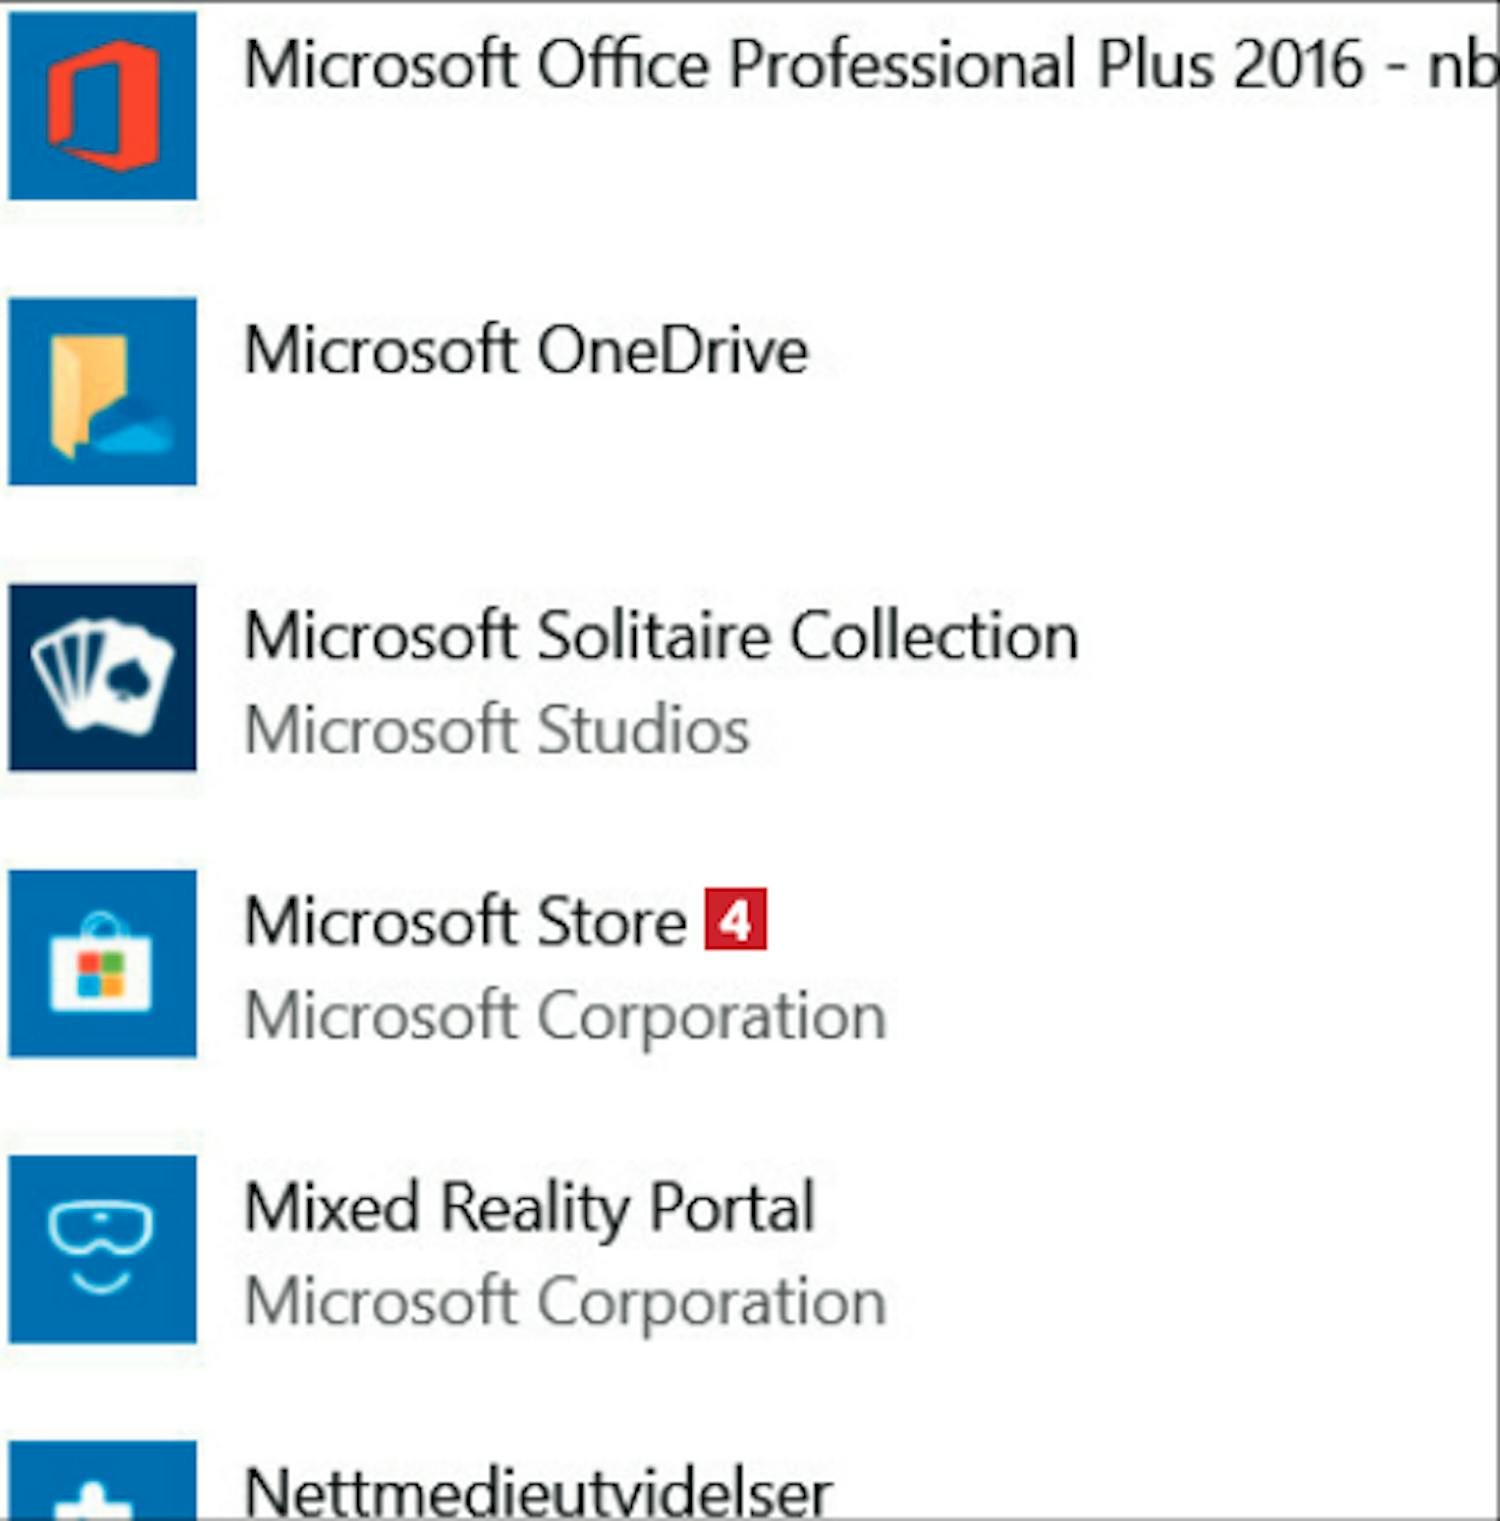Click the Nettmedieutvidelser puzzle piece icon
The image size is (1500, 1521).
102,1490
